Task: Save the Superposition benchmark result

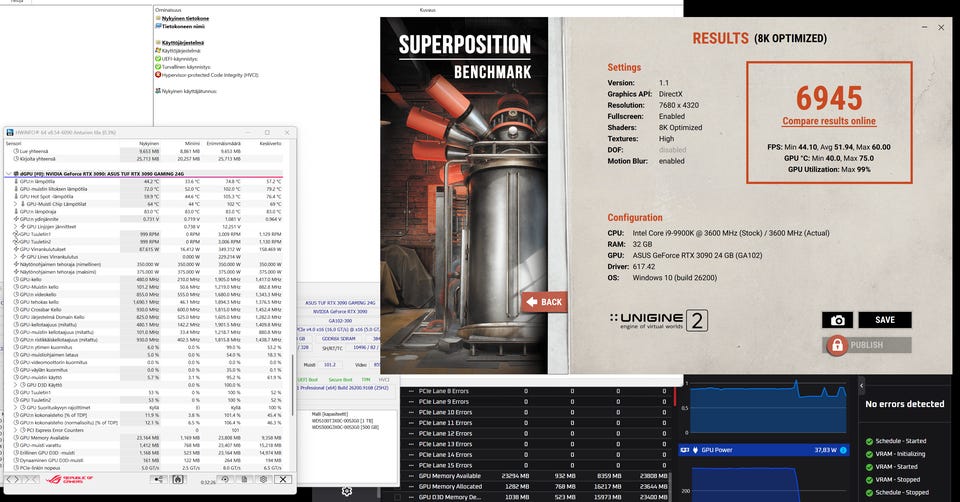Action: pyautogui.click(x=885, y=320)
